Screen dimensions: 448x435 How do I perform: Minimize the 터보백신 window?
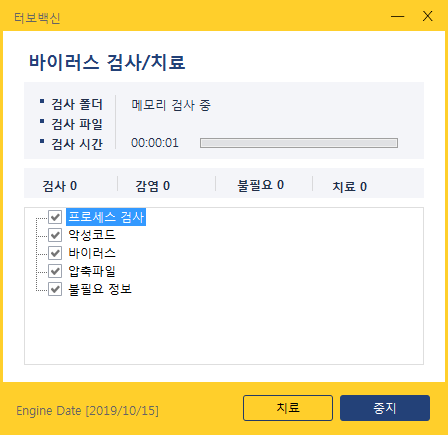coord(398,16)
